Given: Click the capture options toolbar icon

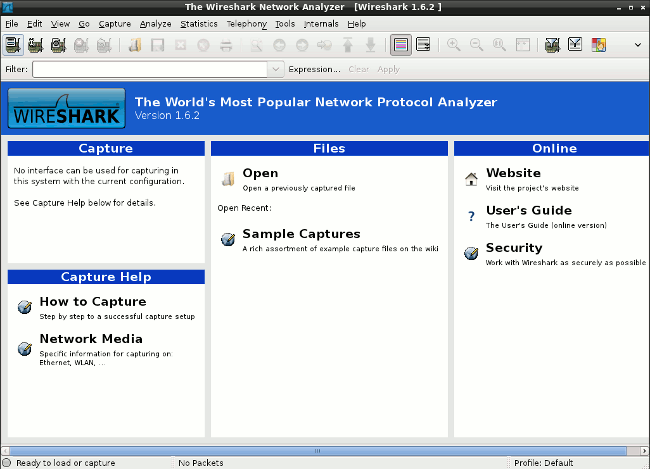Looking at the screenshot, I should pyautogui.click(x=36, y=45).
